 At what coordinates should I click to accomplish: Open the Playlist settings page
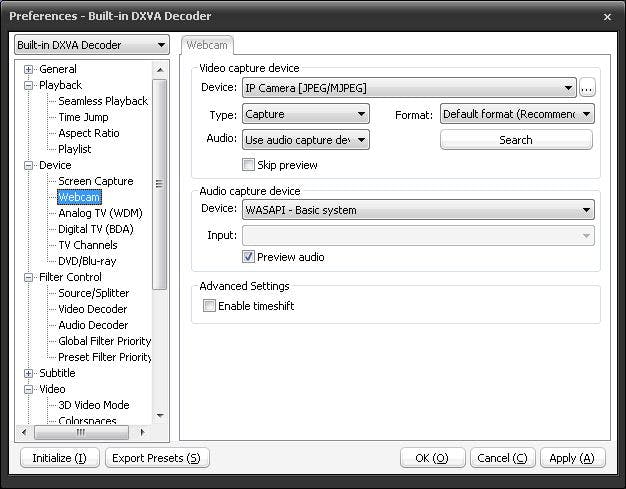[75, 149]
